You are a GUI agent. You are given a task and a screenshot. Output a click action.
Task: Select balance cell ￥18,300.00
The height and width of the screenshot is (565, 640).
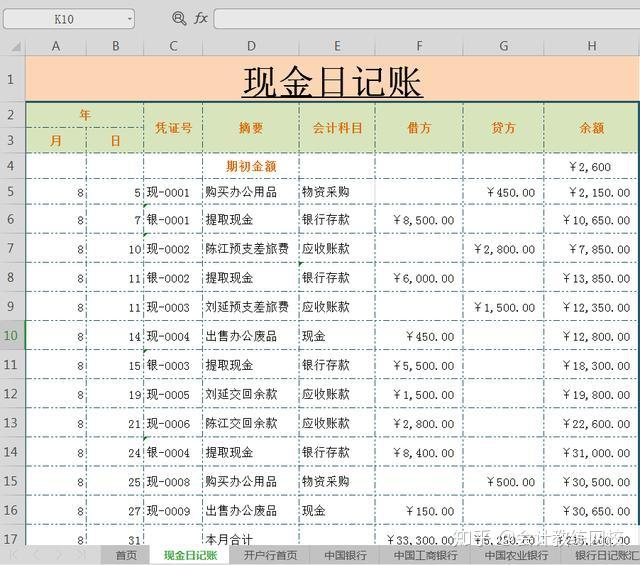coord(591,365)
